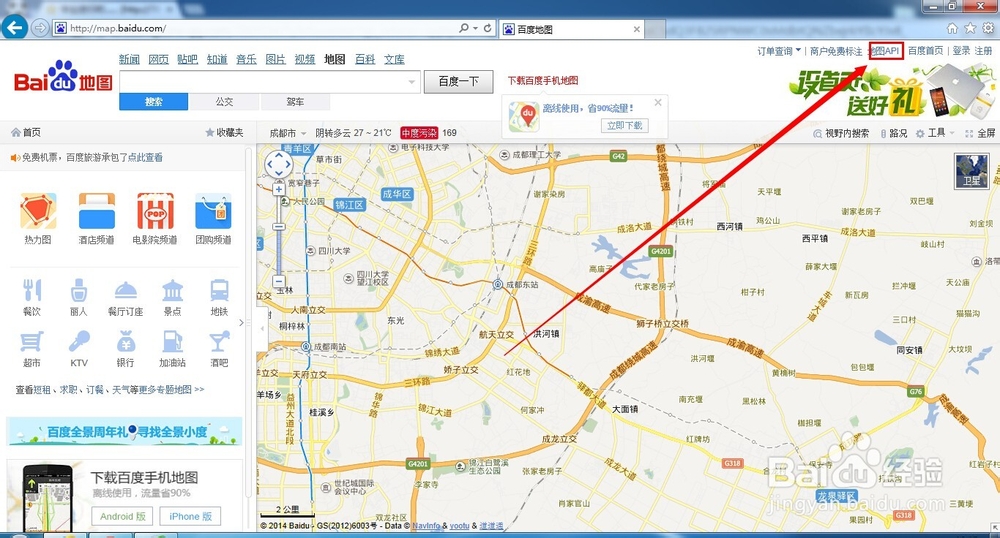This screenshot has width=1000, height=538.
Task: Click the 百度全景周年礼 banner
Action: [x=124, y=432]
